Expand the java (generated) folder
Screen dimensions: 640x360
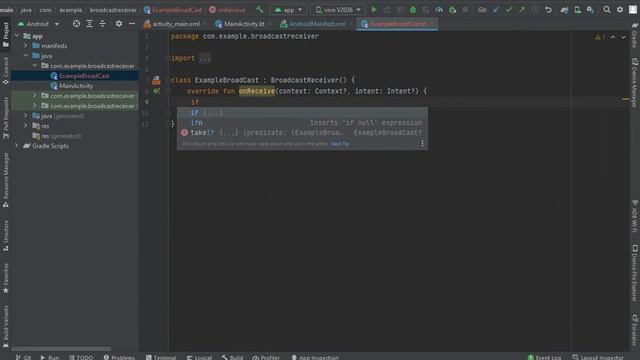(26, 116)
